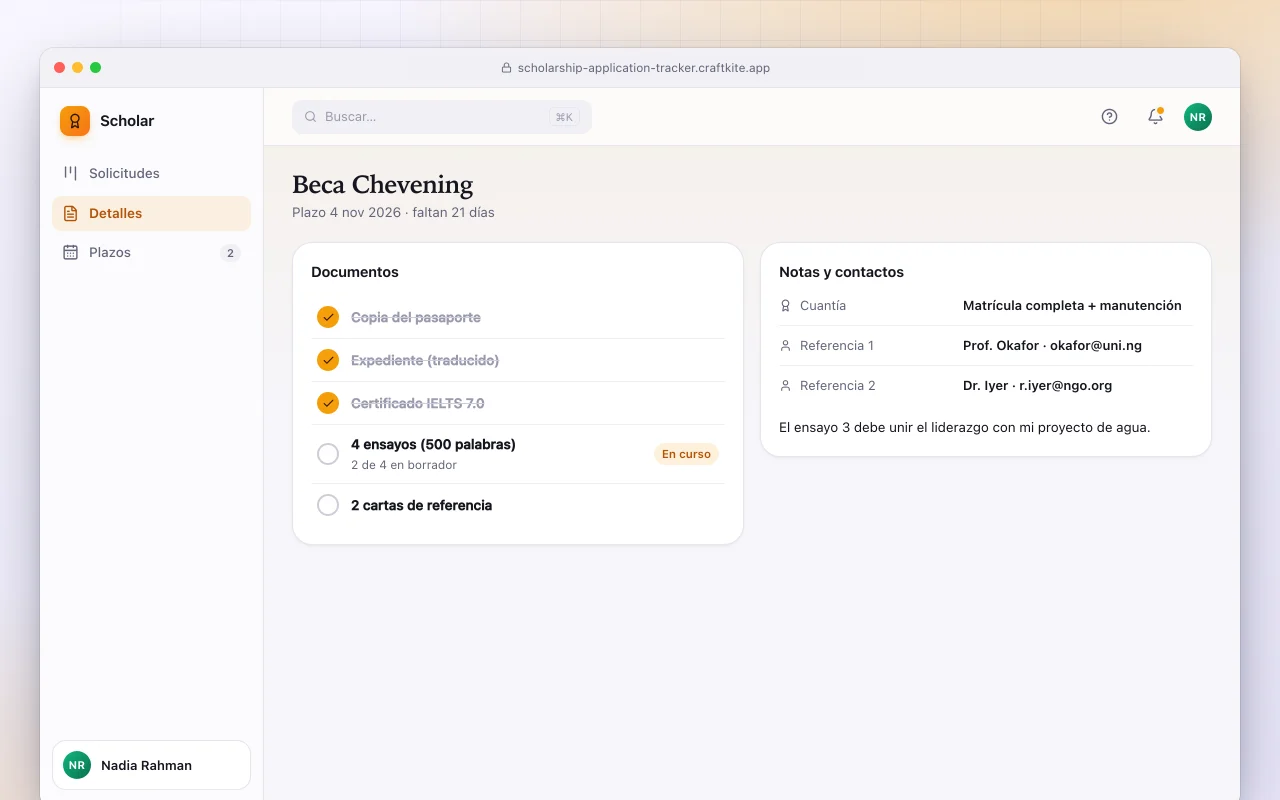
Task: Click the En curso status badge
Action: point(686,454)
